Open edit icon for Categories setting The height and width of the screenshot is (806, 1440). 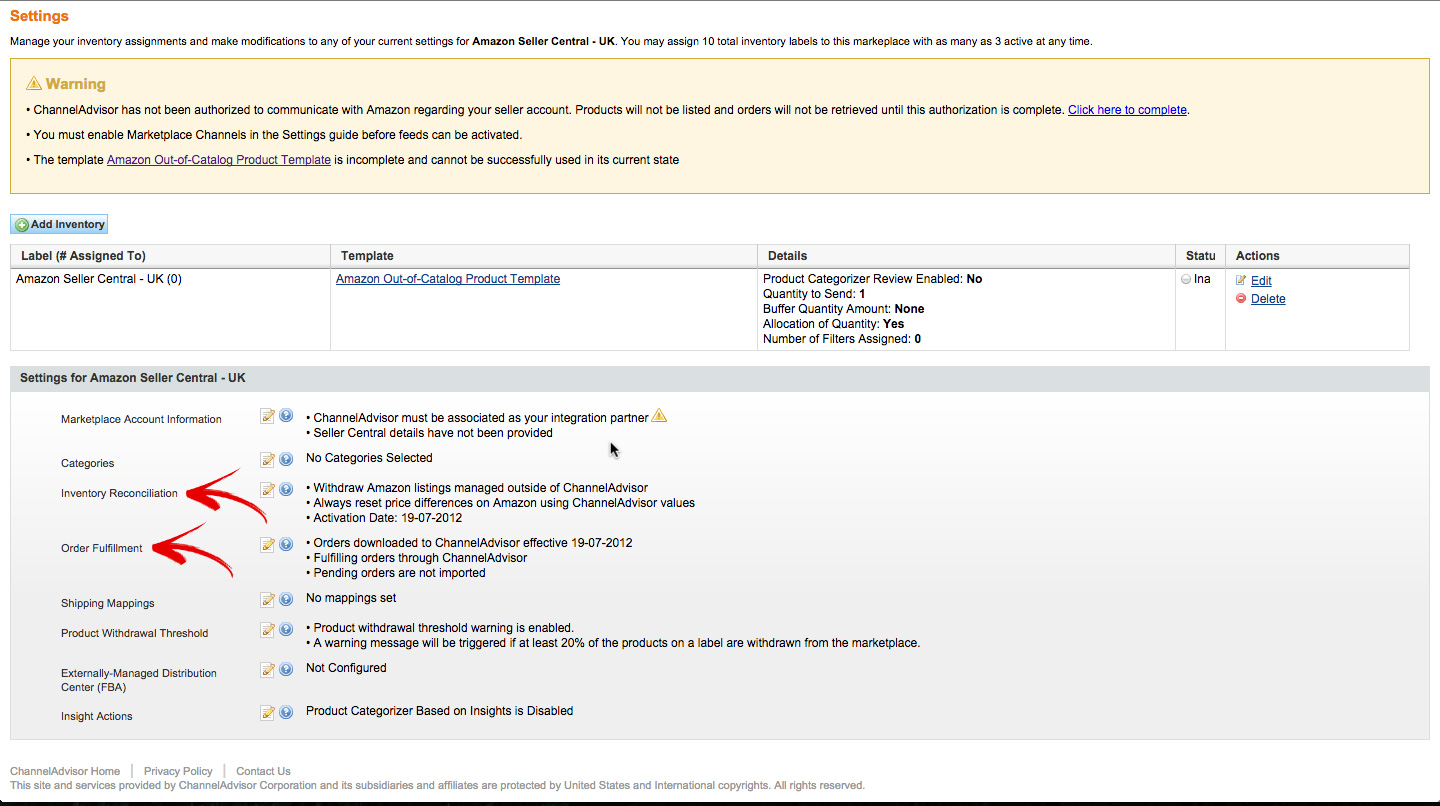(267, 460)
